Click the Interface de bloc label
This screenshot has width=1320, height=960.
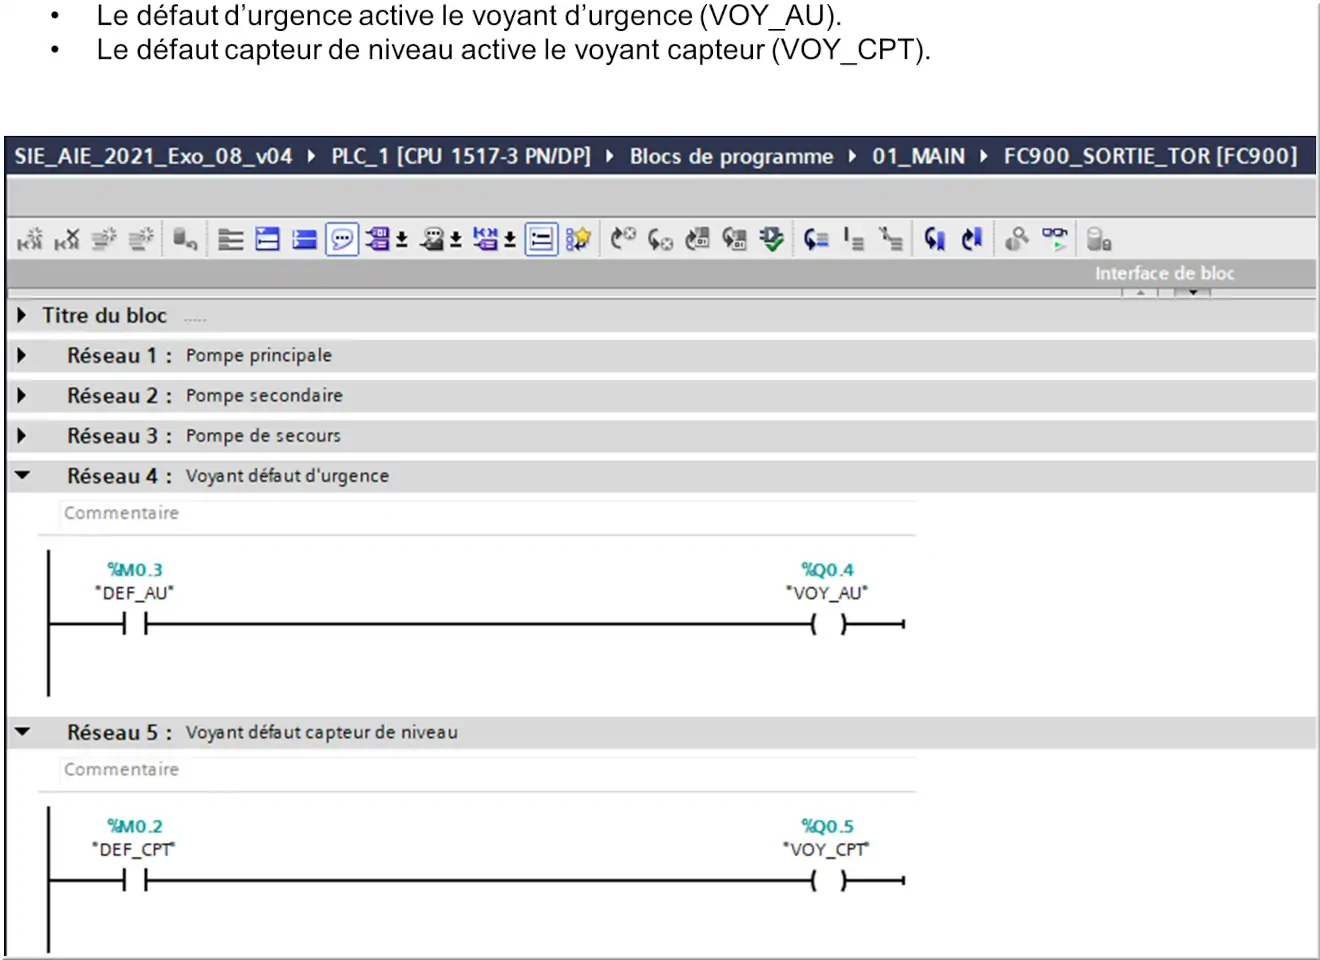[1164, 273]
